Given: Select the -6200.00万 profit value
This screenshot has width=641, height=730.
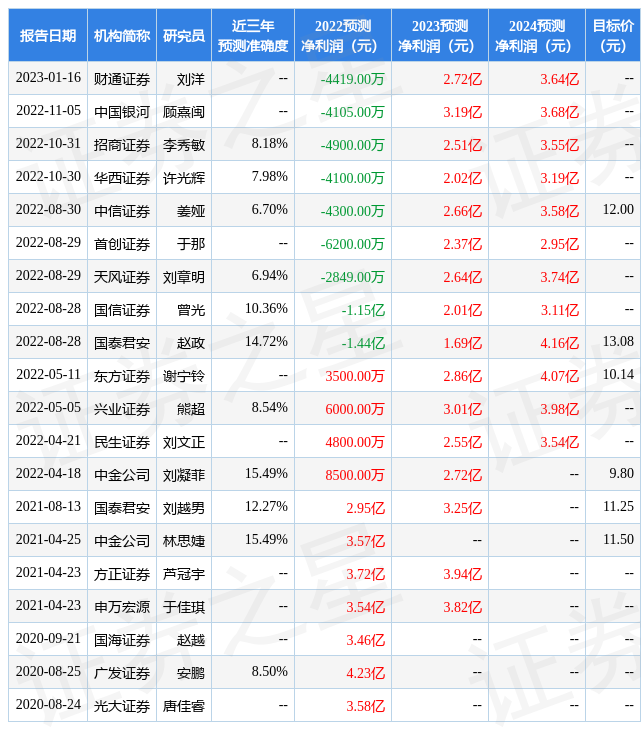Looking at the screenshot, I should pos(352,244).
